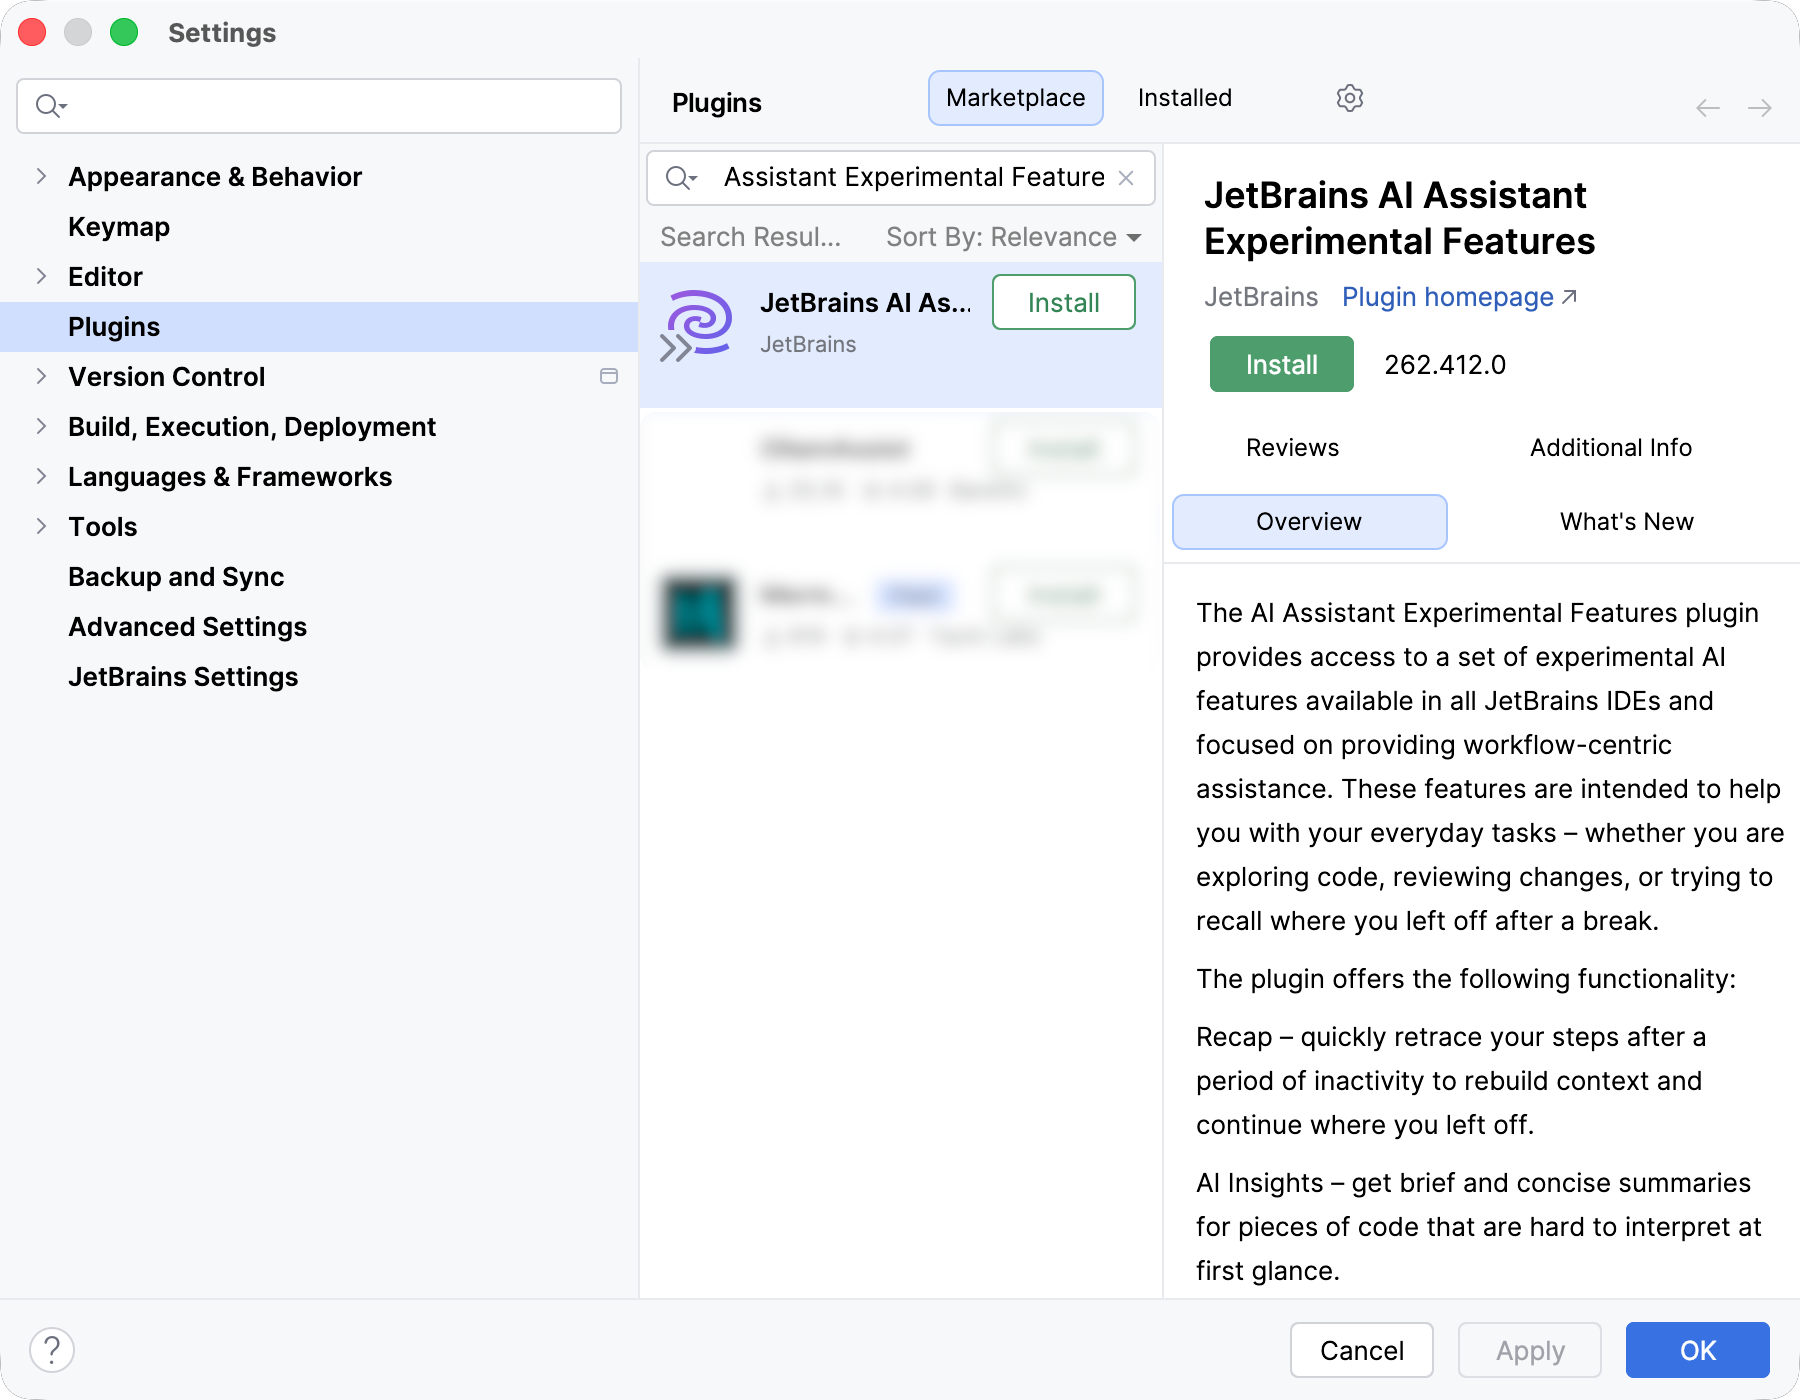Select Backup and Sync in the sidebar

tap(176, 576)
